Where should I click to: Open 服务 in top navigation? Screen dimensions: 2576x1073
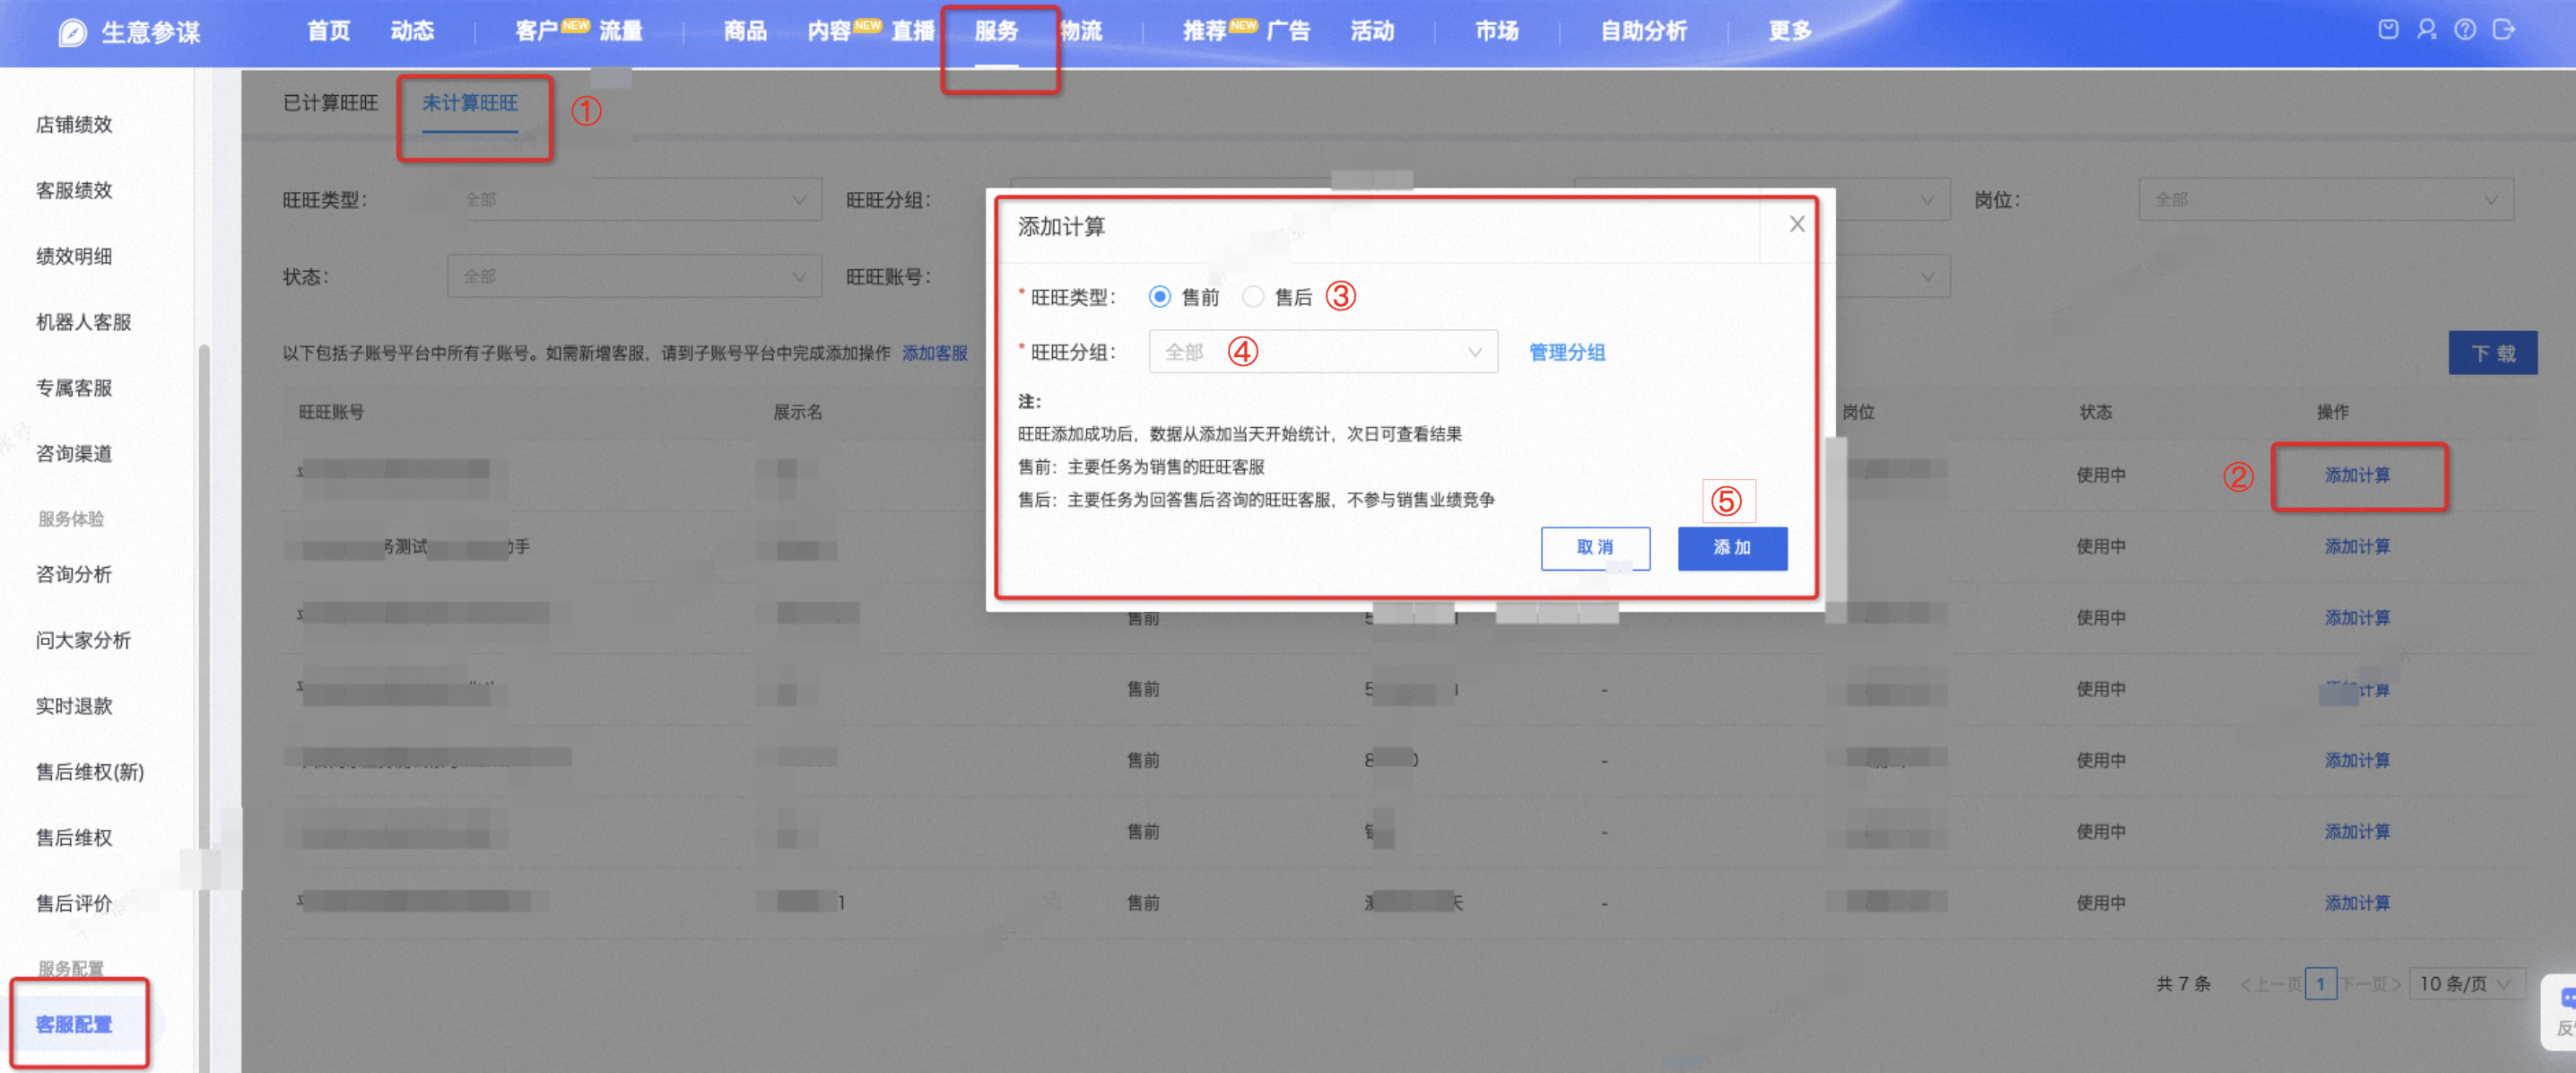997,31
